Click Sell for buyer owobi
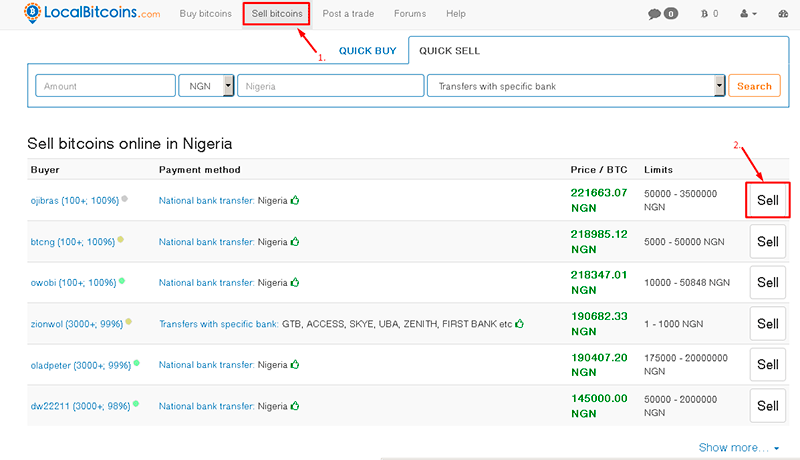800x460 pixels. (767, 283)
